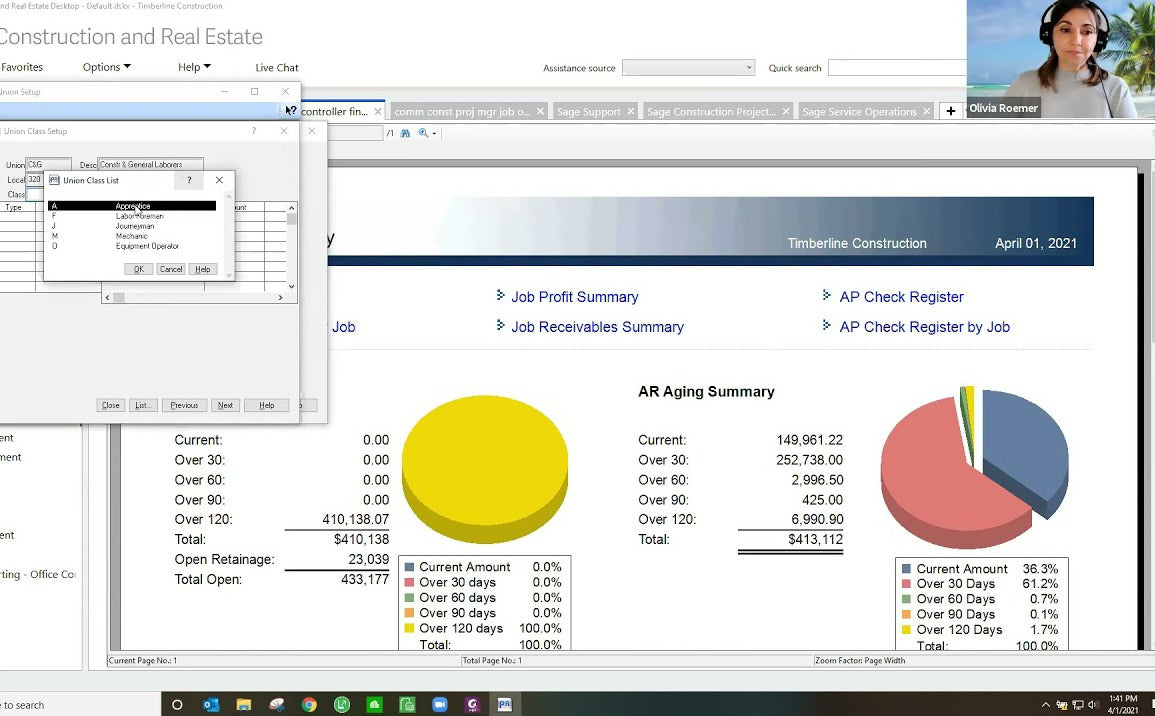Click OK in the Union Class List dialog
Viewport: 1155px width, 716px height.
(138, 269)
